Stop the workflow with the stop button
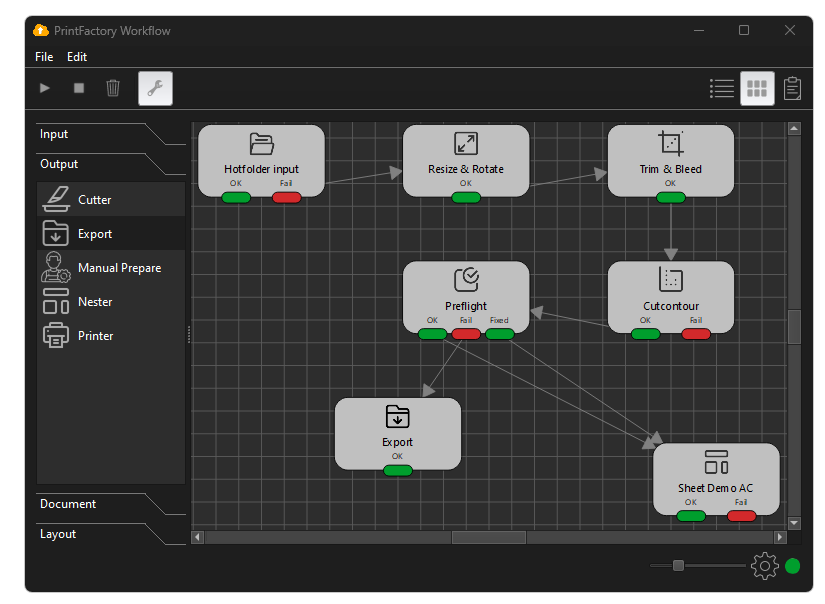Image resolution: width=825 pixels, height=604 pixels. [x=79, y=88]
